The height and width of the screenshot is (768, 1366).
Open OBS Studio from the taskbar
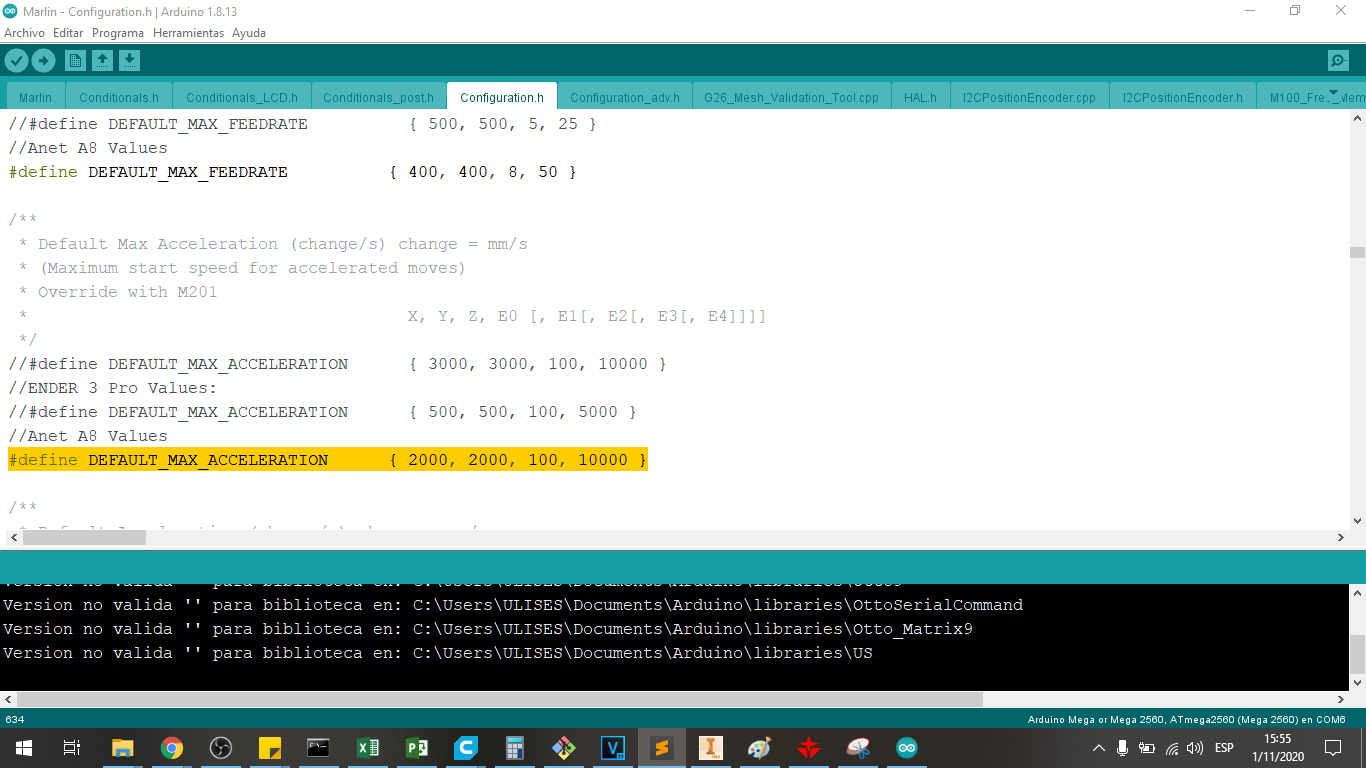pos(221,748)
